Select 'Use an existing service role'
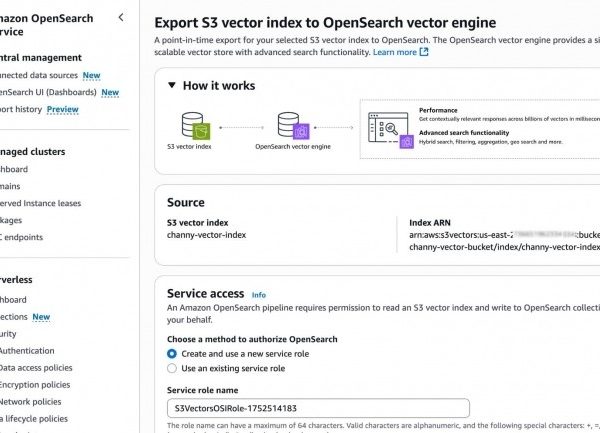This screenshot has height=433, width=600. tap(172, 368)
